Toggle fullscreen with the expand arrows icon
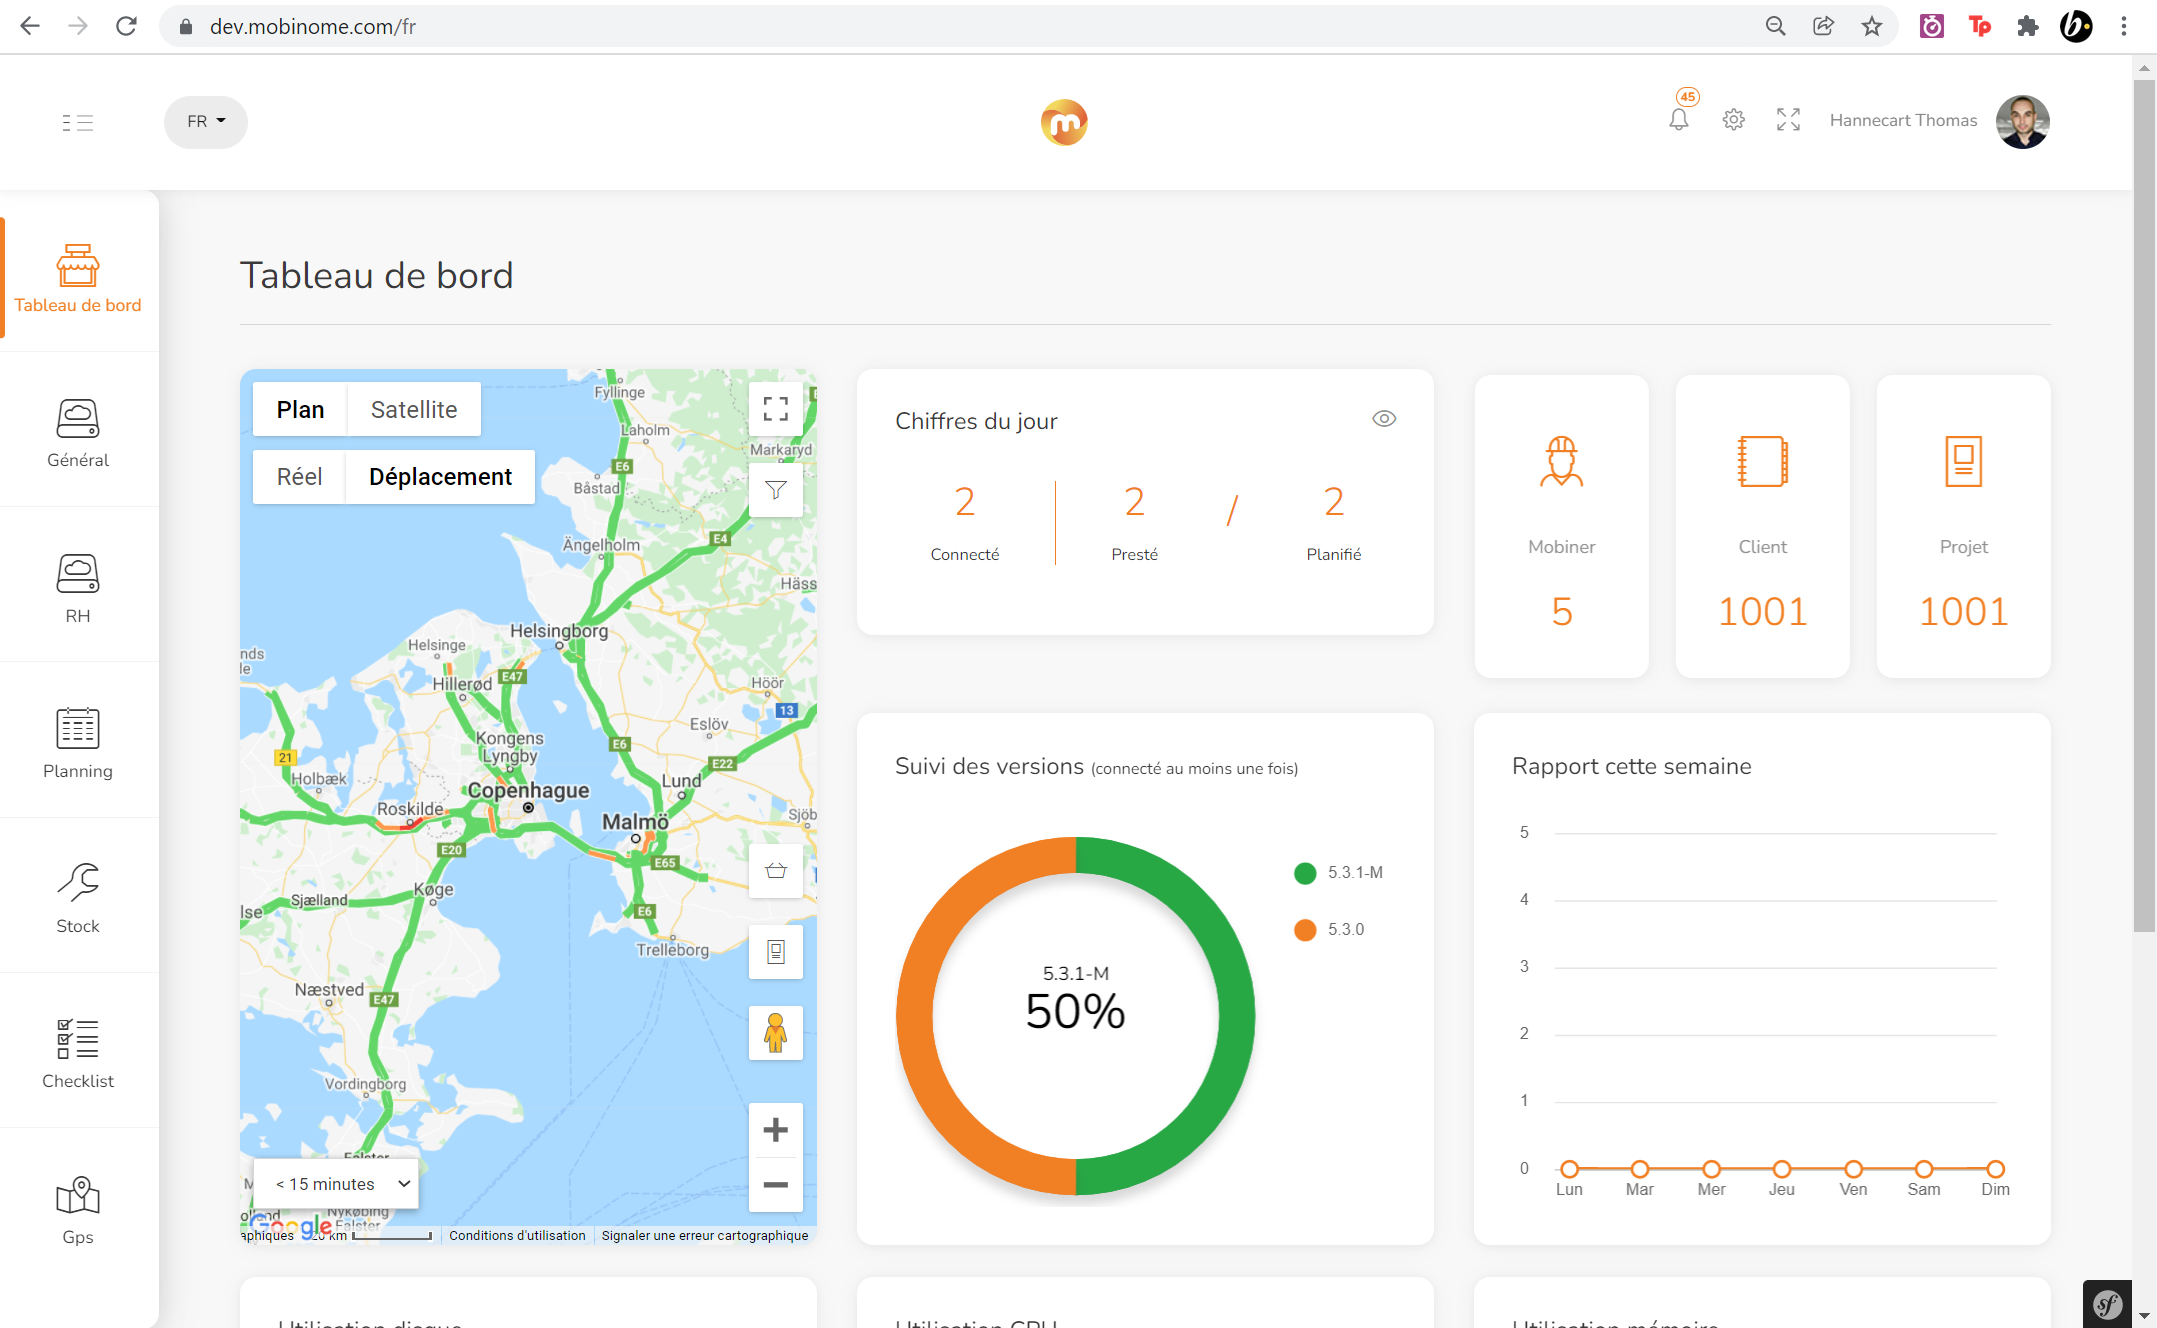Image resolution: width=2157 pixels, height=1328 pixels. coord(1788,121)
